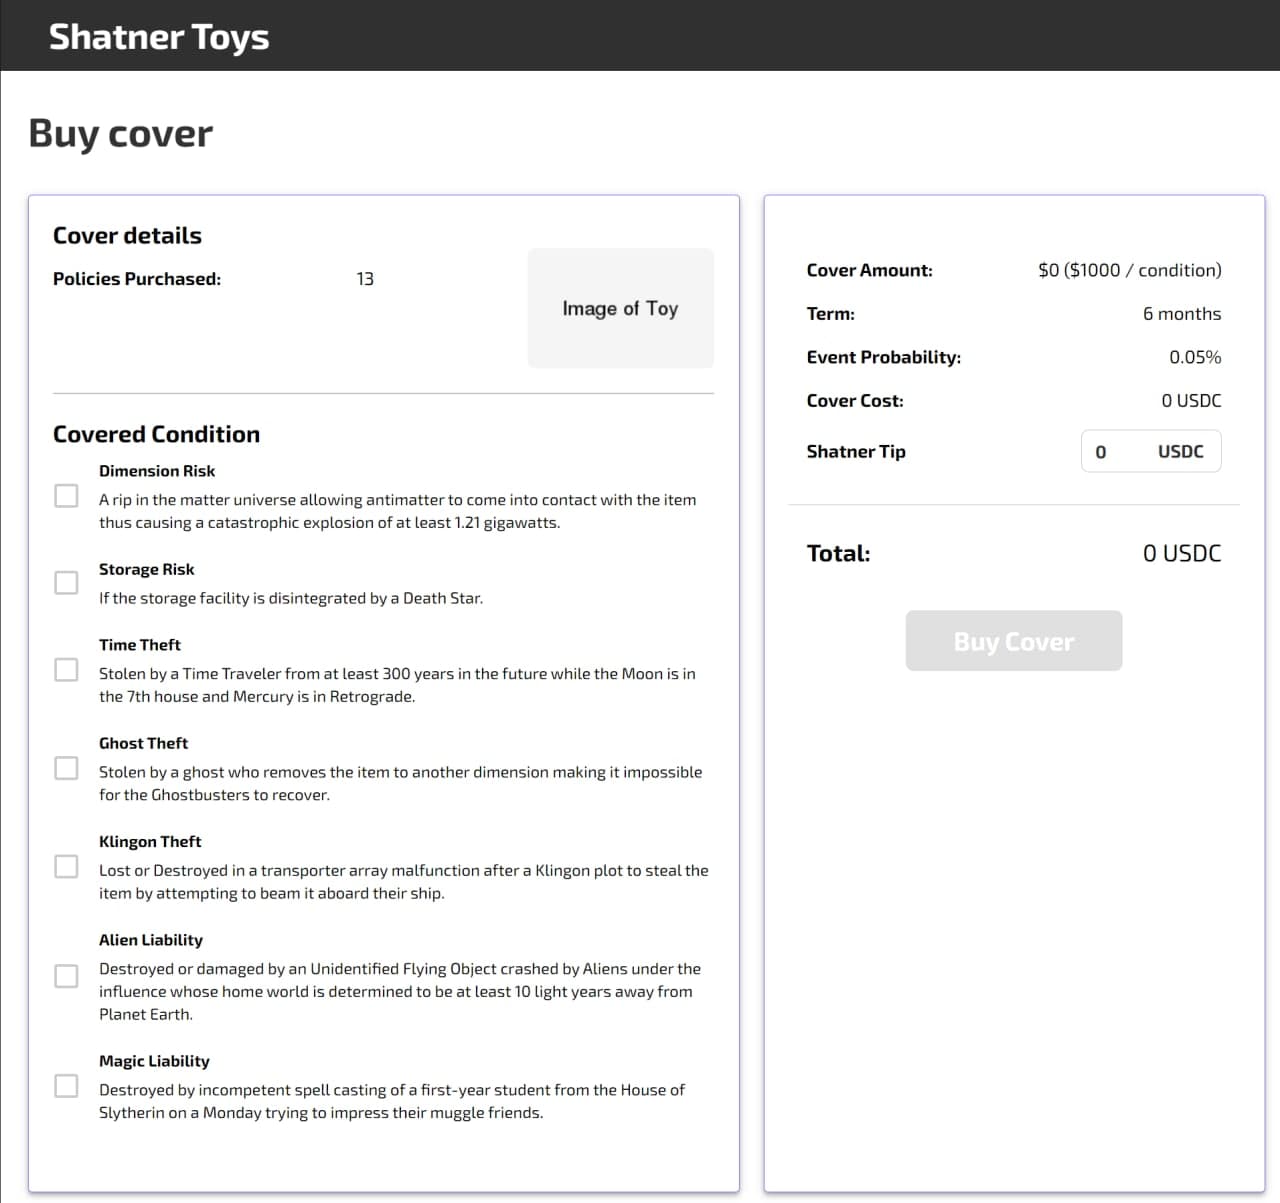
Task: Click the 'Total:' label
Action: 839,553
